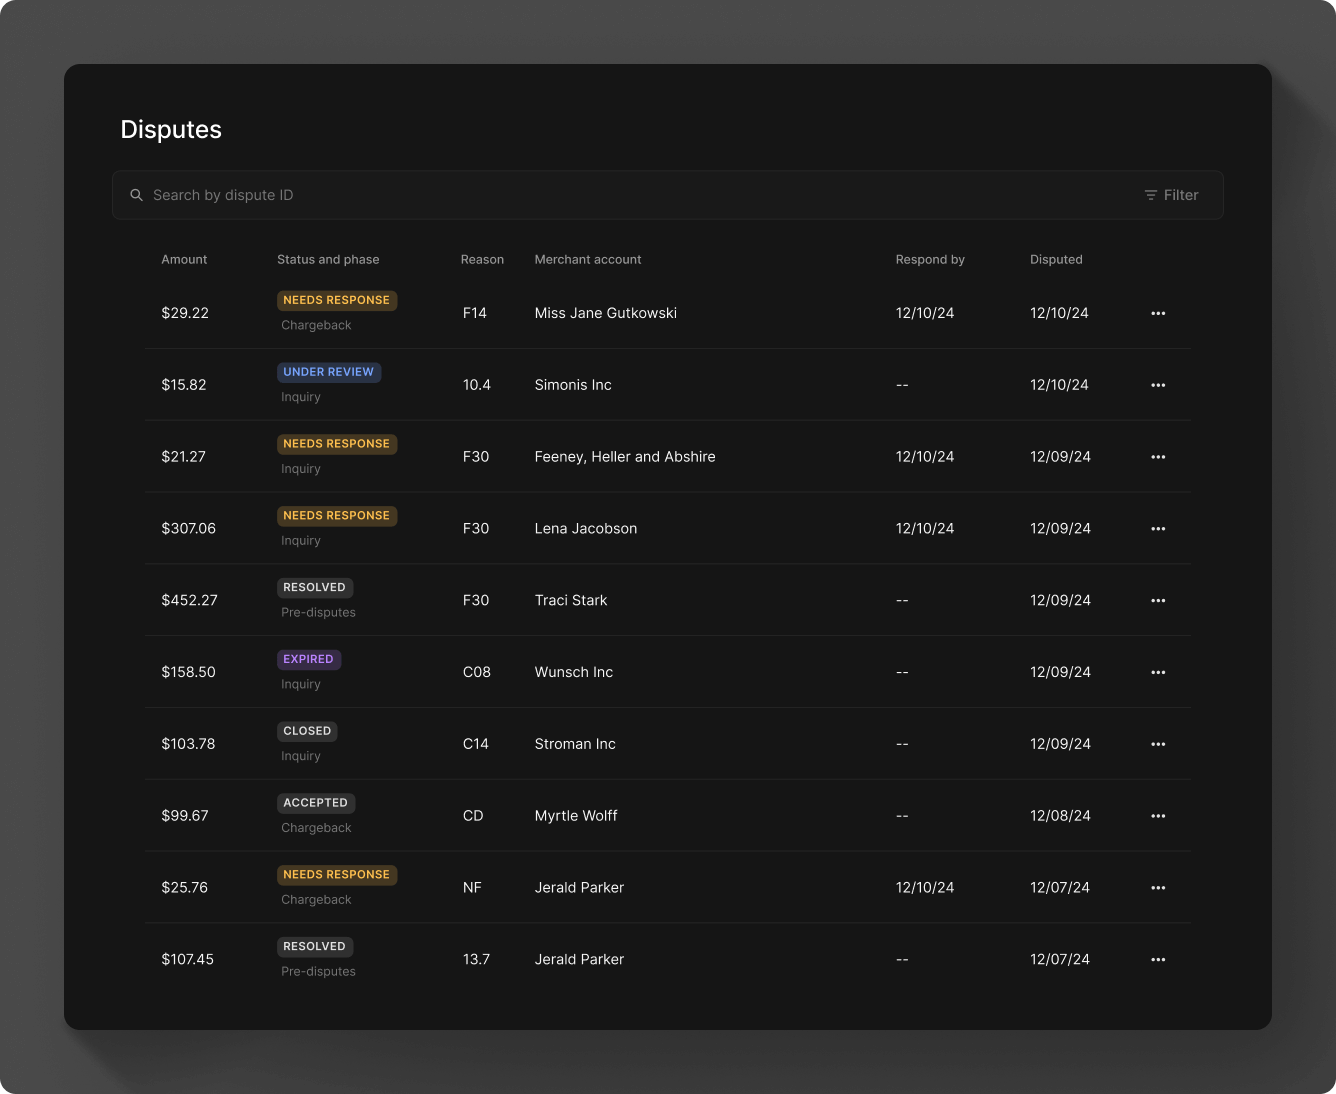Select the CLOSED status badge
Screen dimensions: 1336x1094
tap(307, 731)
